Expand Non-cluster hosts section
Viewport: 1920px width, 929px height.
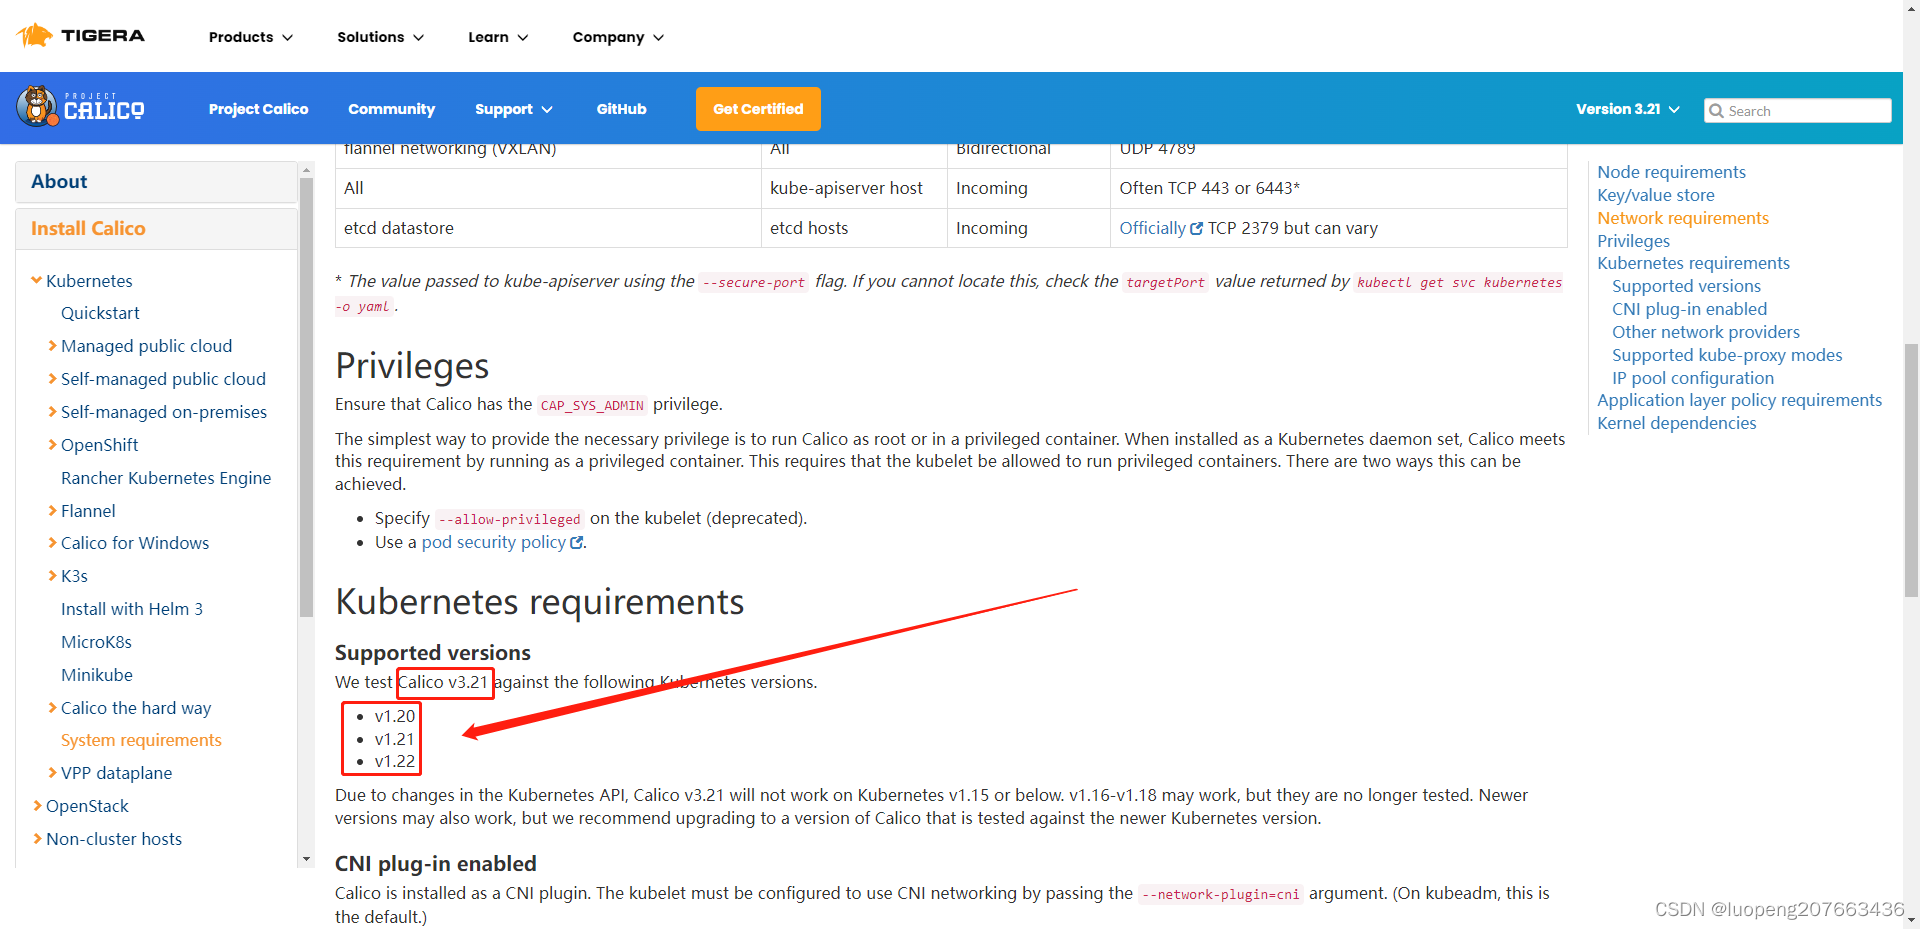(37, 839)
